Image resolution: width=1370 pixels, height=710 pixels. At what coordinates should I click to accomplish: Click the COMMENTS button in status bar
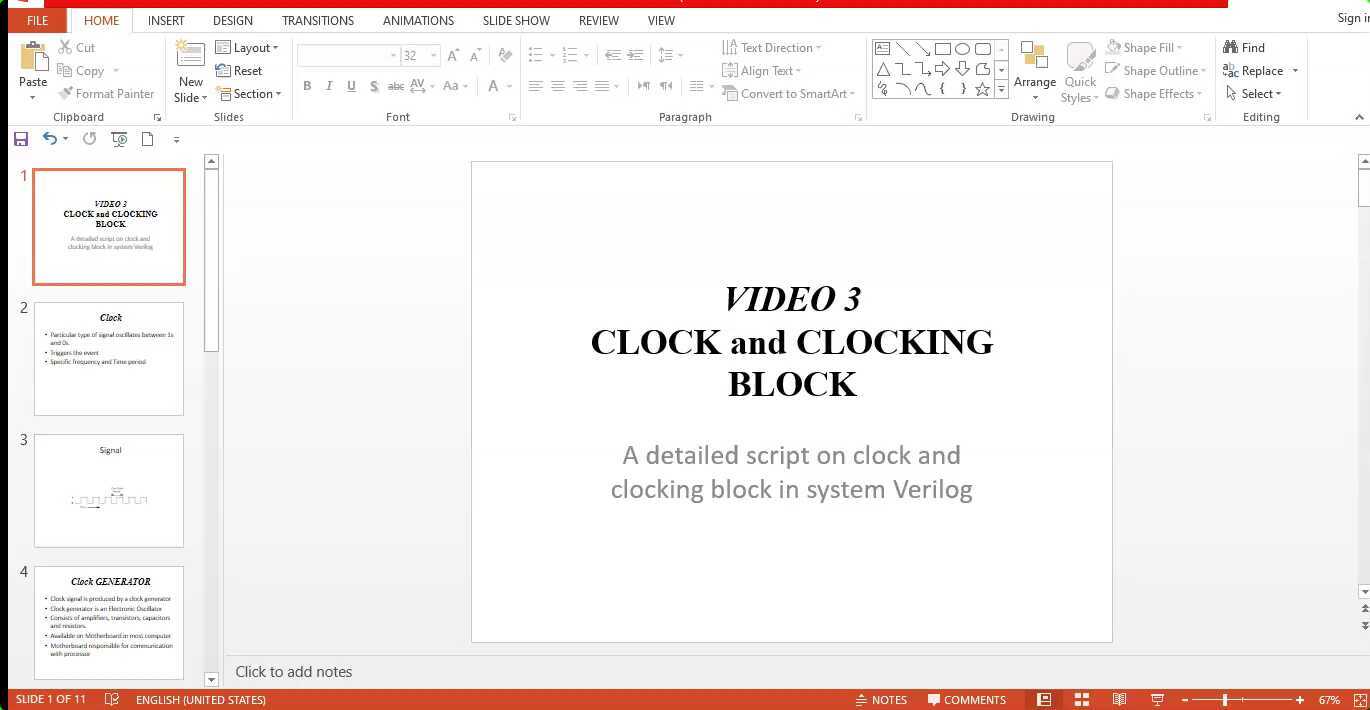[x=966, y=699]
